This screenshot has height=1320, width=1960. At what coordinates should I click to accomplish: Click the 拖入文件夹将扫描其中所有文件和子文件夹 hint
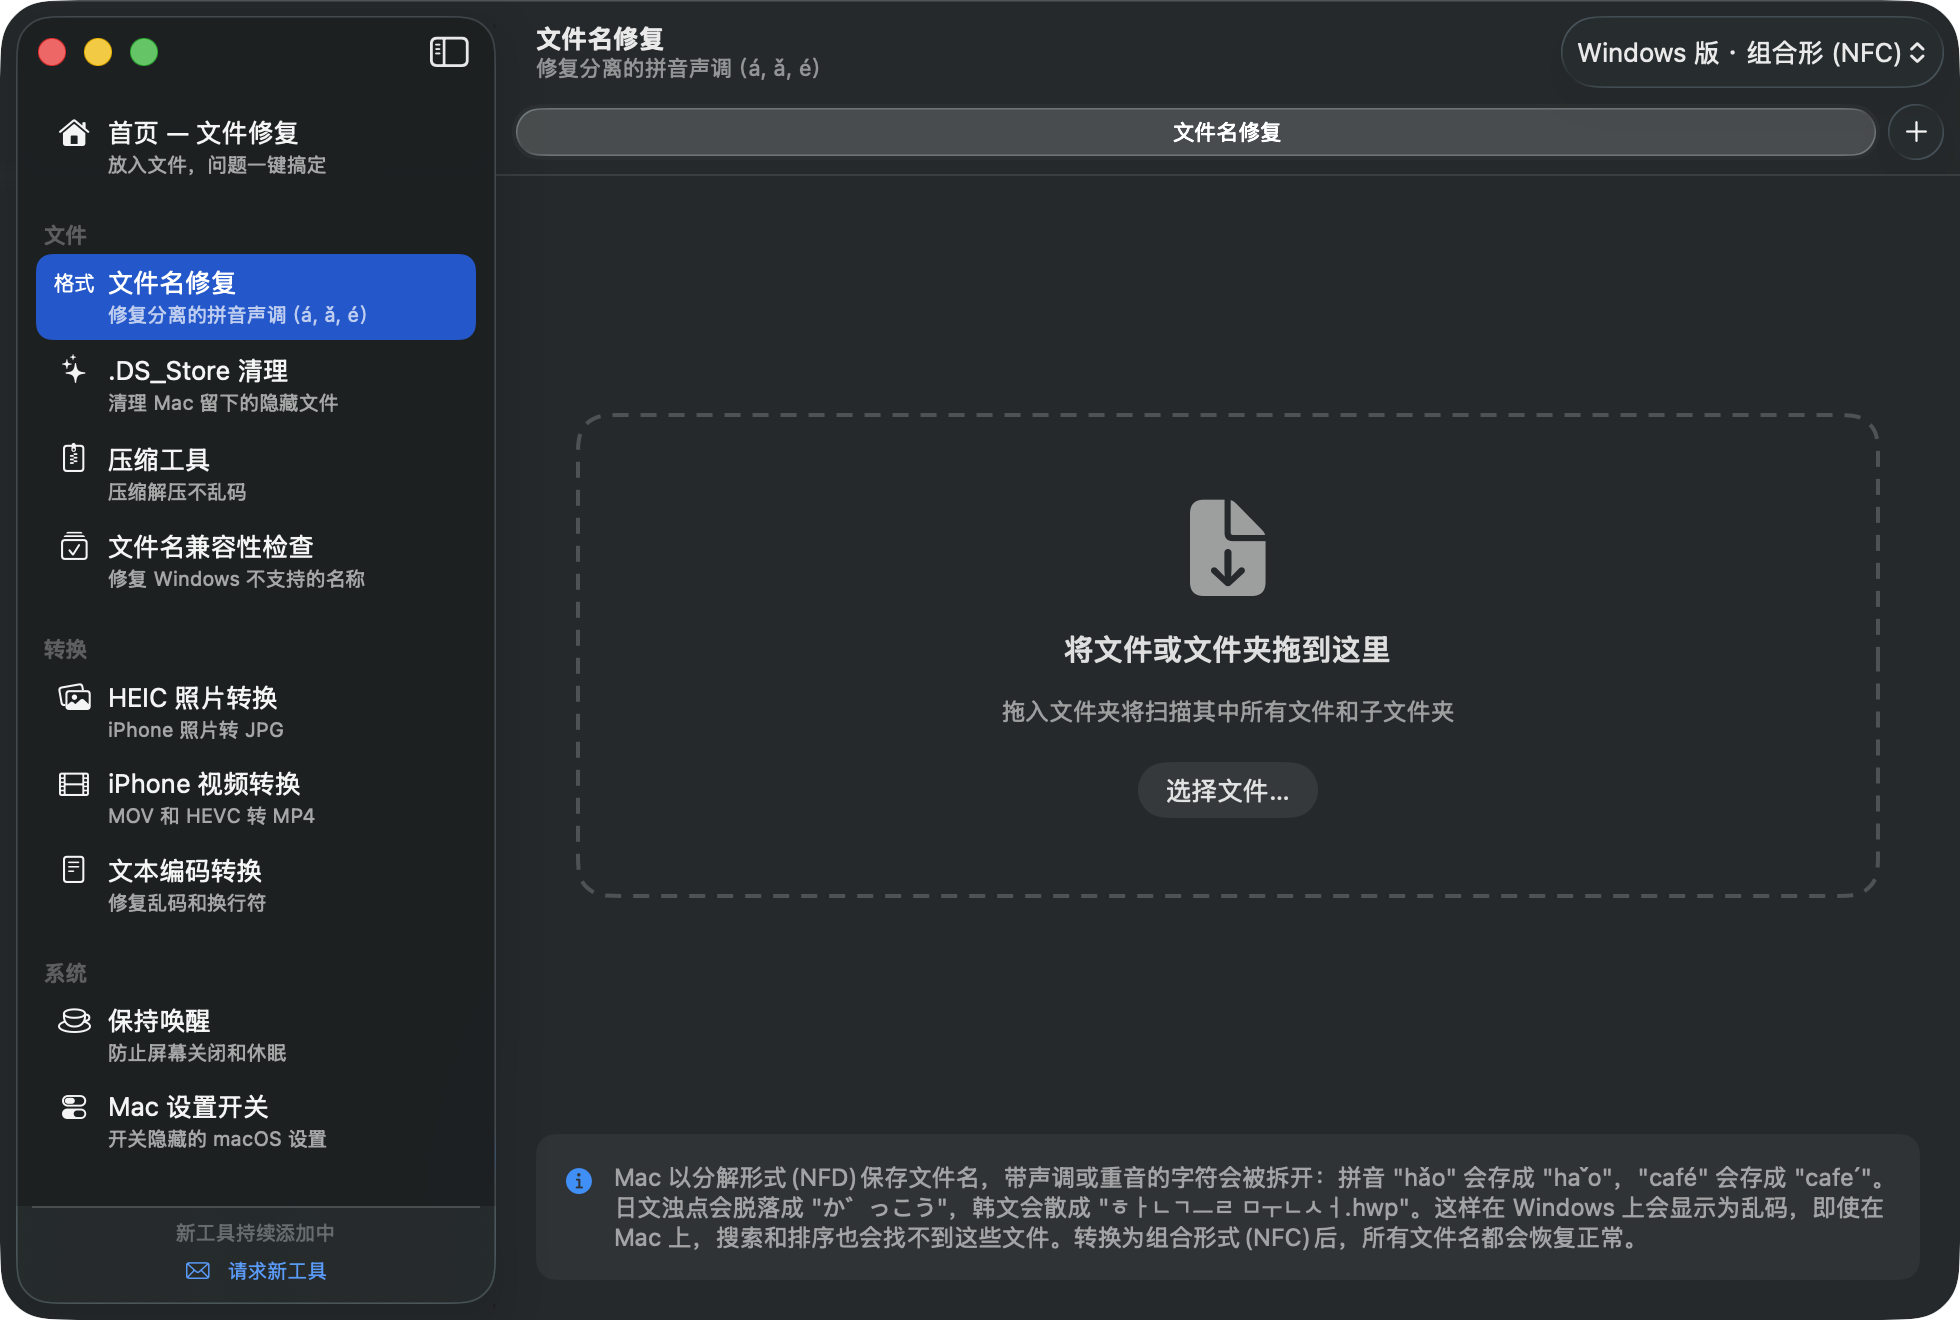(1227, 711)
